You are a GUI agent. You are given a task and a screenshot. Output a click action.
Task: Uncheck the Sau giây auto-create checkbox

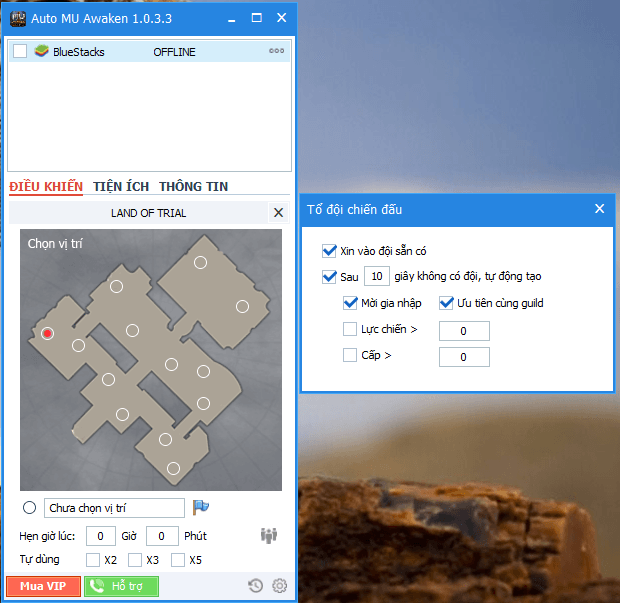tap(329, 276)
